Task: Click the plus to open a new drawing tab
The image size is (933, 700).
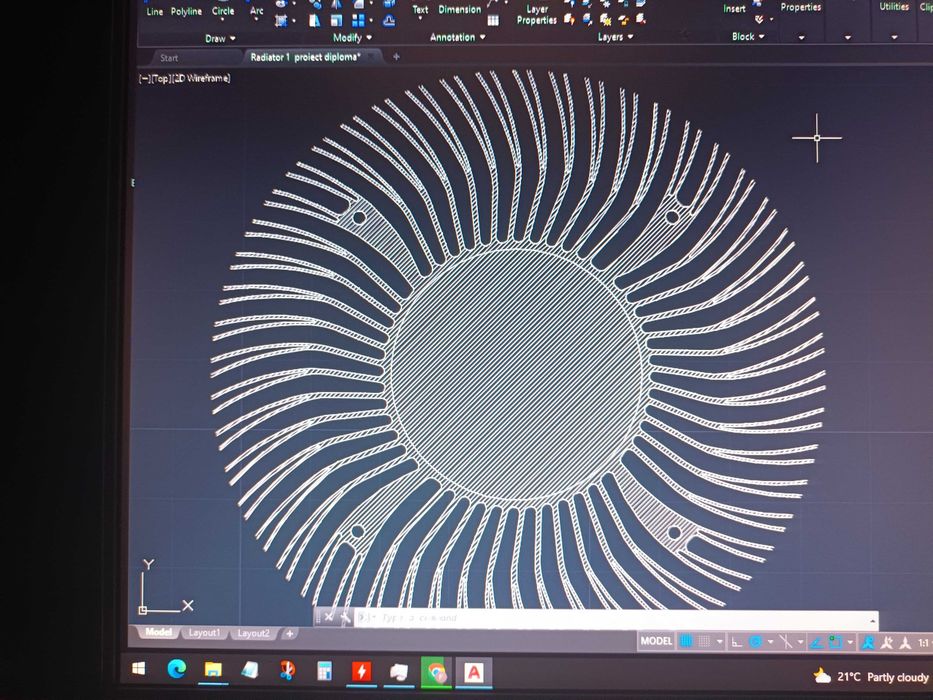Action: [396, 57]
